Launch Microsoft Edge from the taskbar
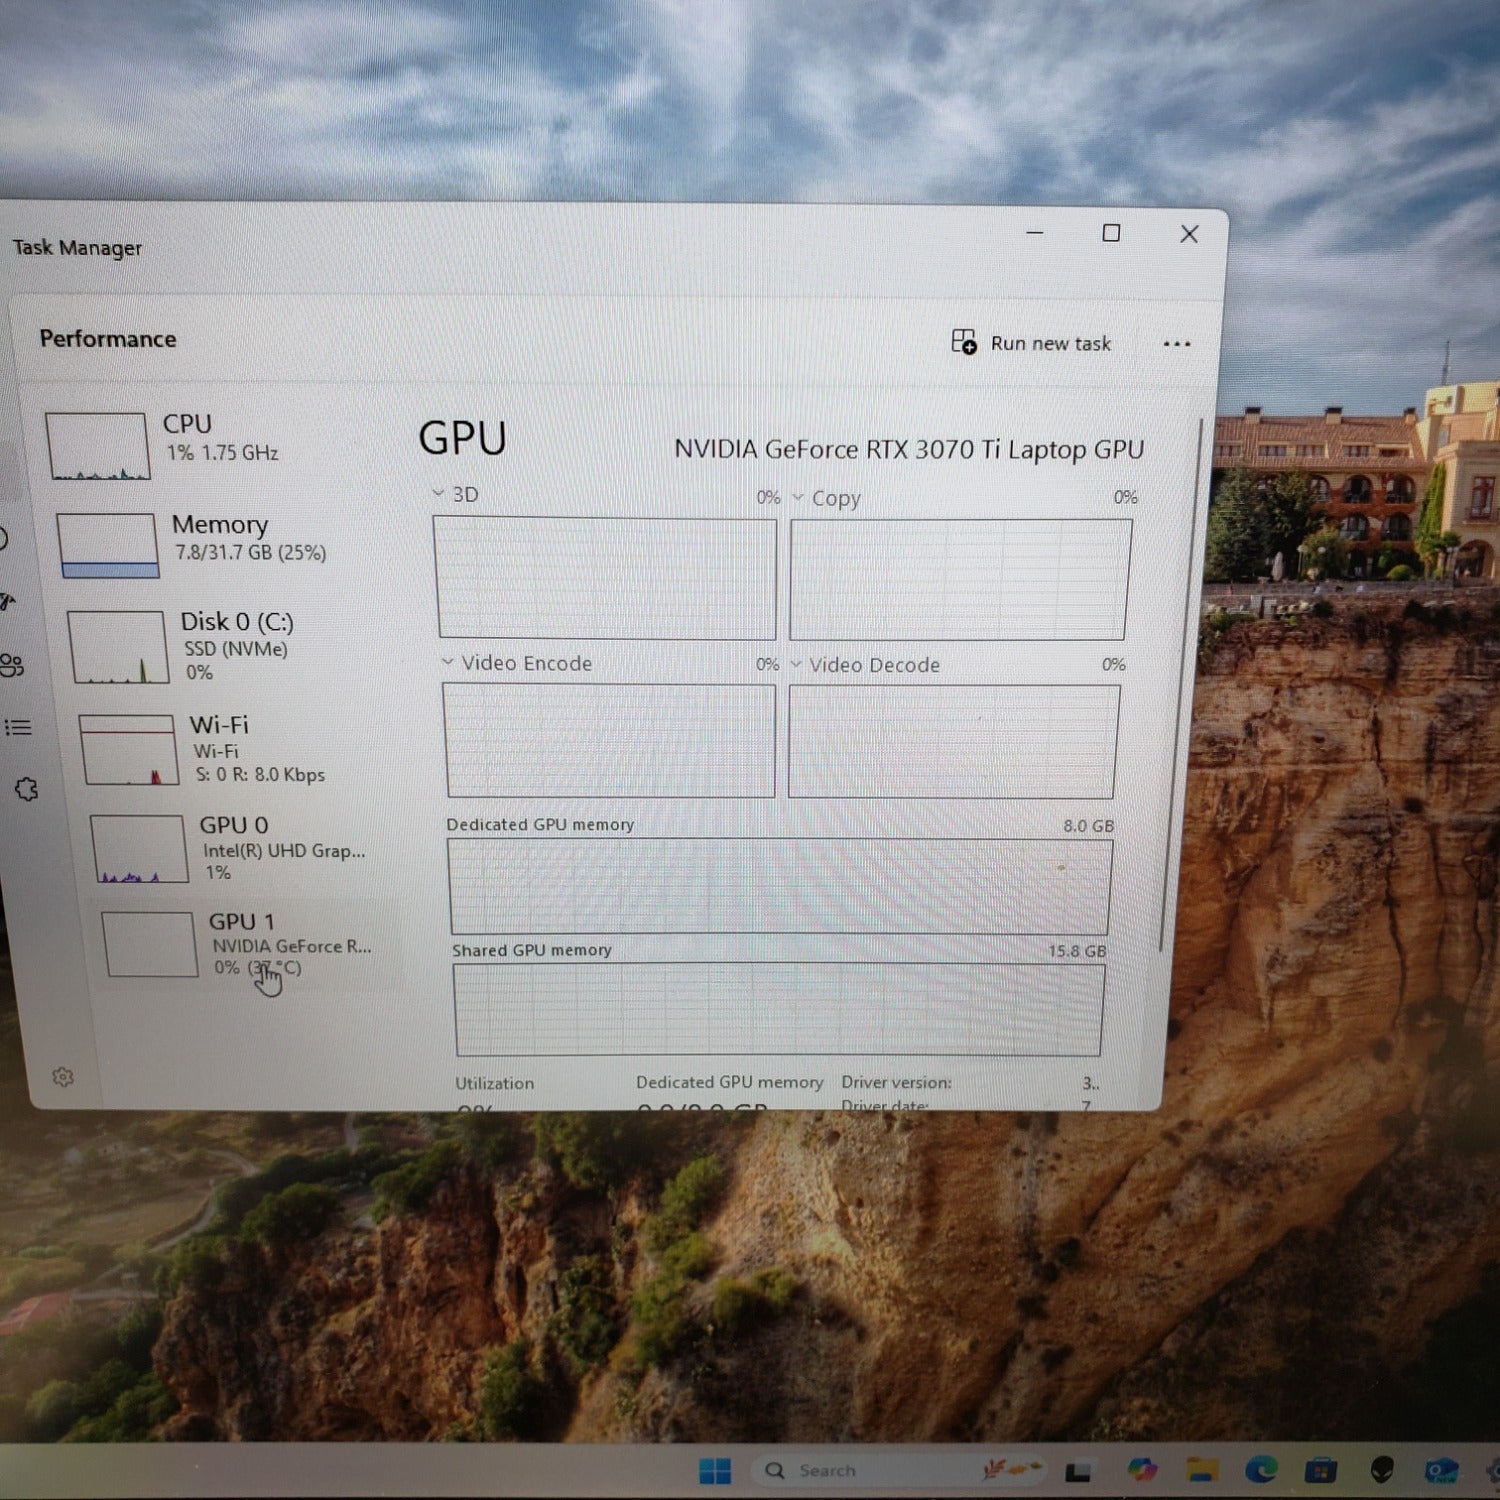Screen dimensions: 1500x1500 tap(1261, 1469)
